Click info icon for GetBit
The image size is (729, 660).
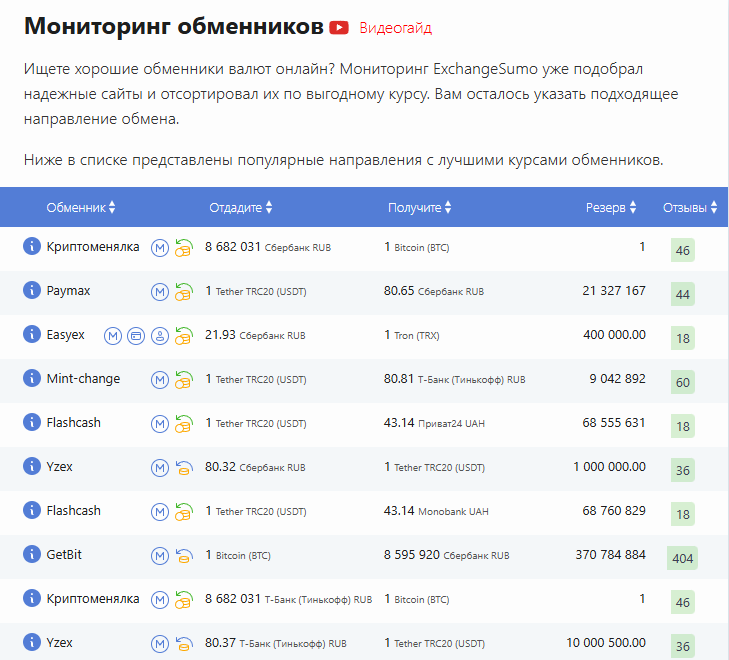(32, 554)
